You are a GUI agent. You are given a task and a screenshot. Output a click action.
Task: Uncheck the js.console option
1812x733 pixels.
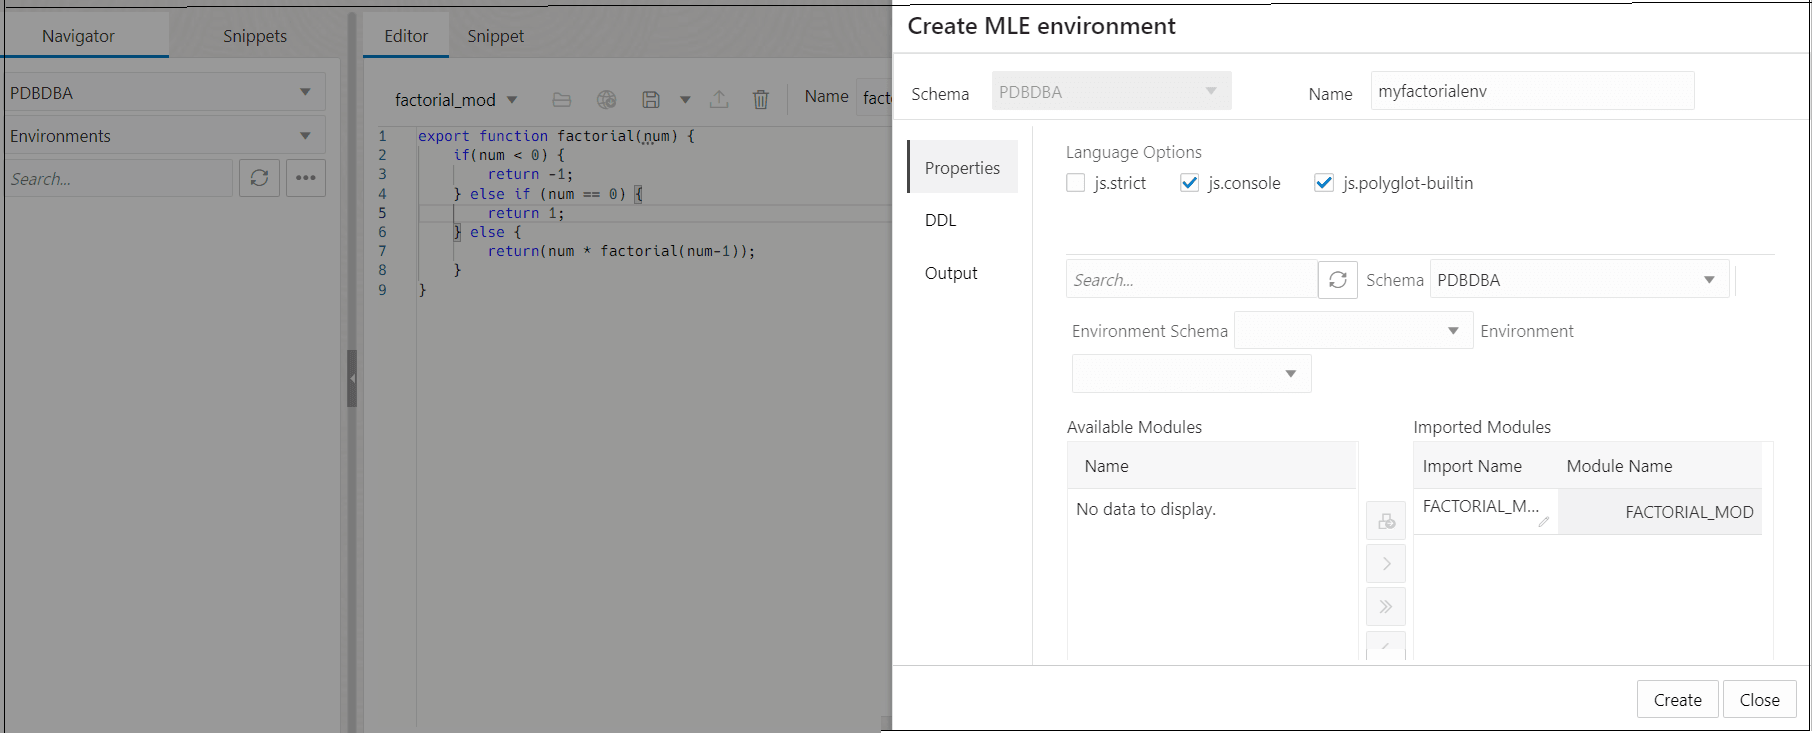pyautogui.click(x=1189, y=183)
